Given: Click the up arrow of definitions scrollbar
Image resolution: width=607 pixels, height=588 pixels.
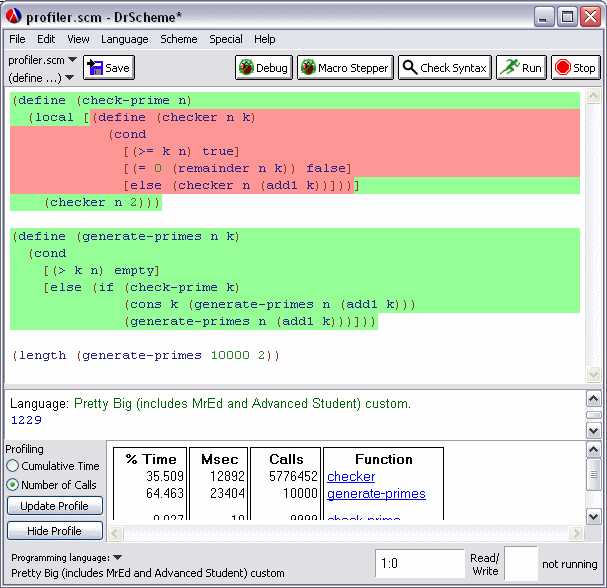Looking at the screenshot, I should (593, 96).
